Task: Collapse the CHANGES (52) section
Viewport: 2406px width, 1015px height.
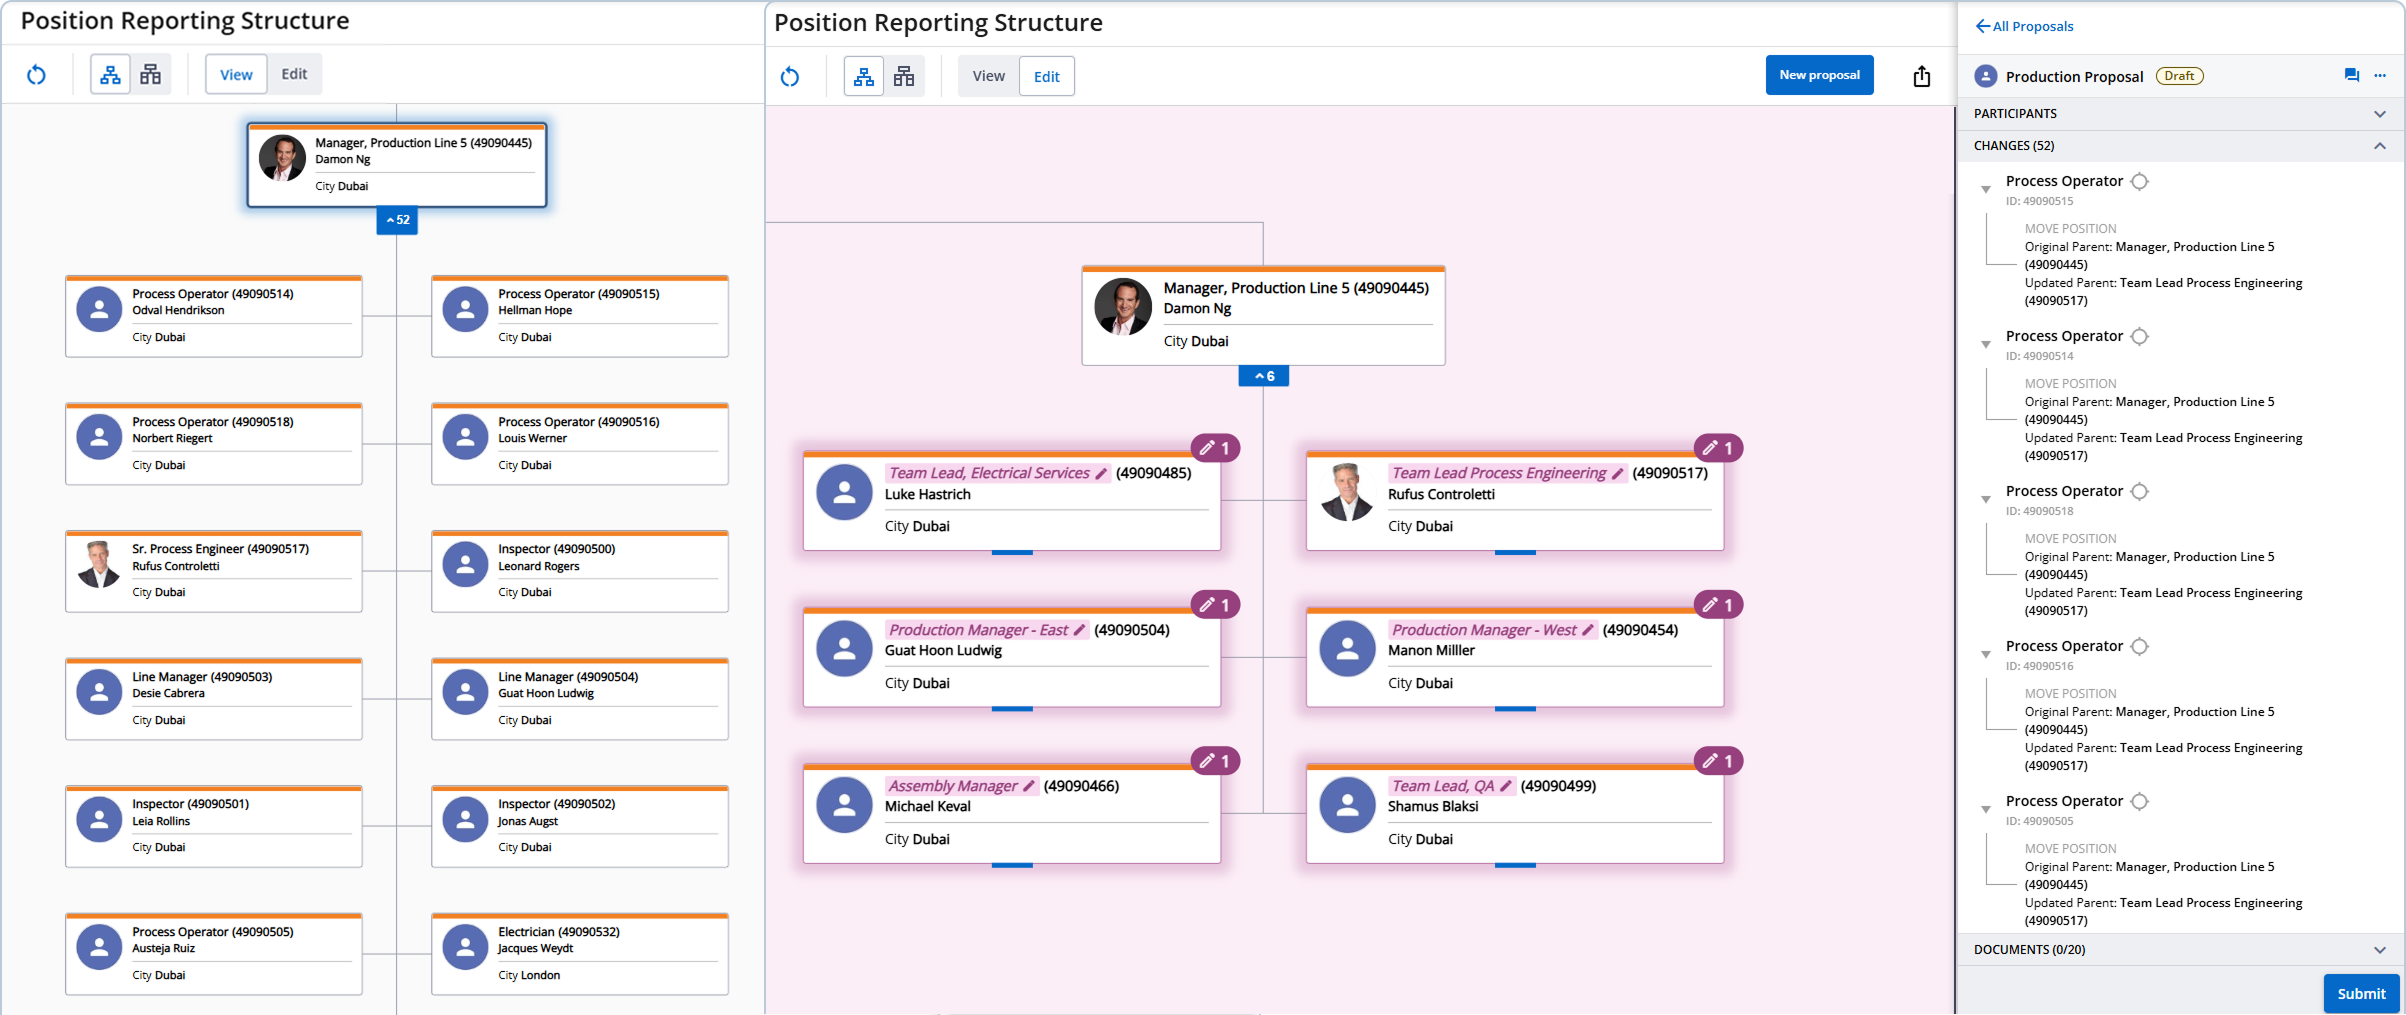Action: tap(2378, 146)
